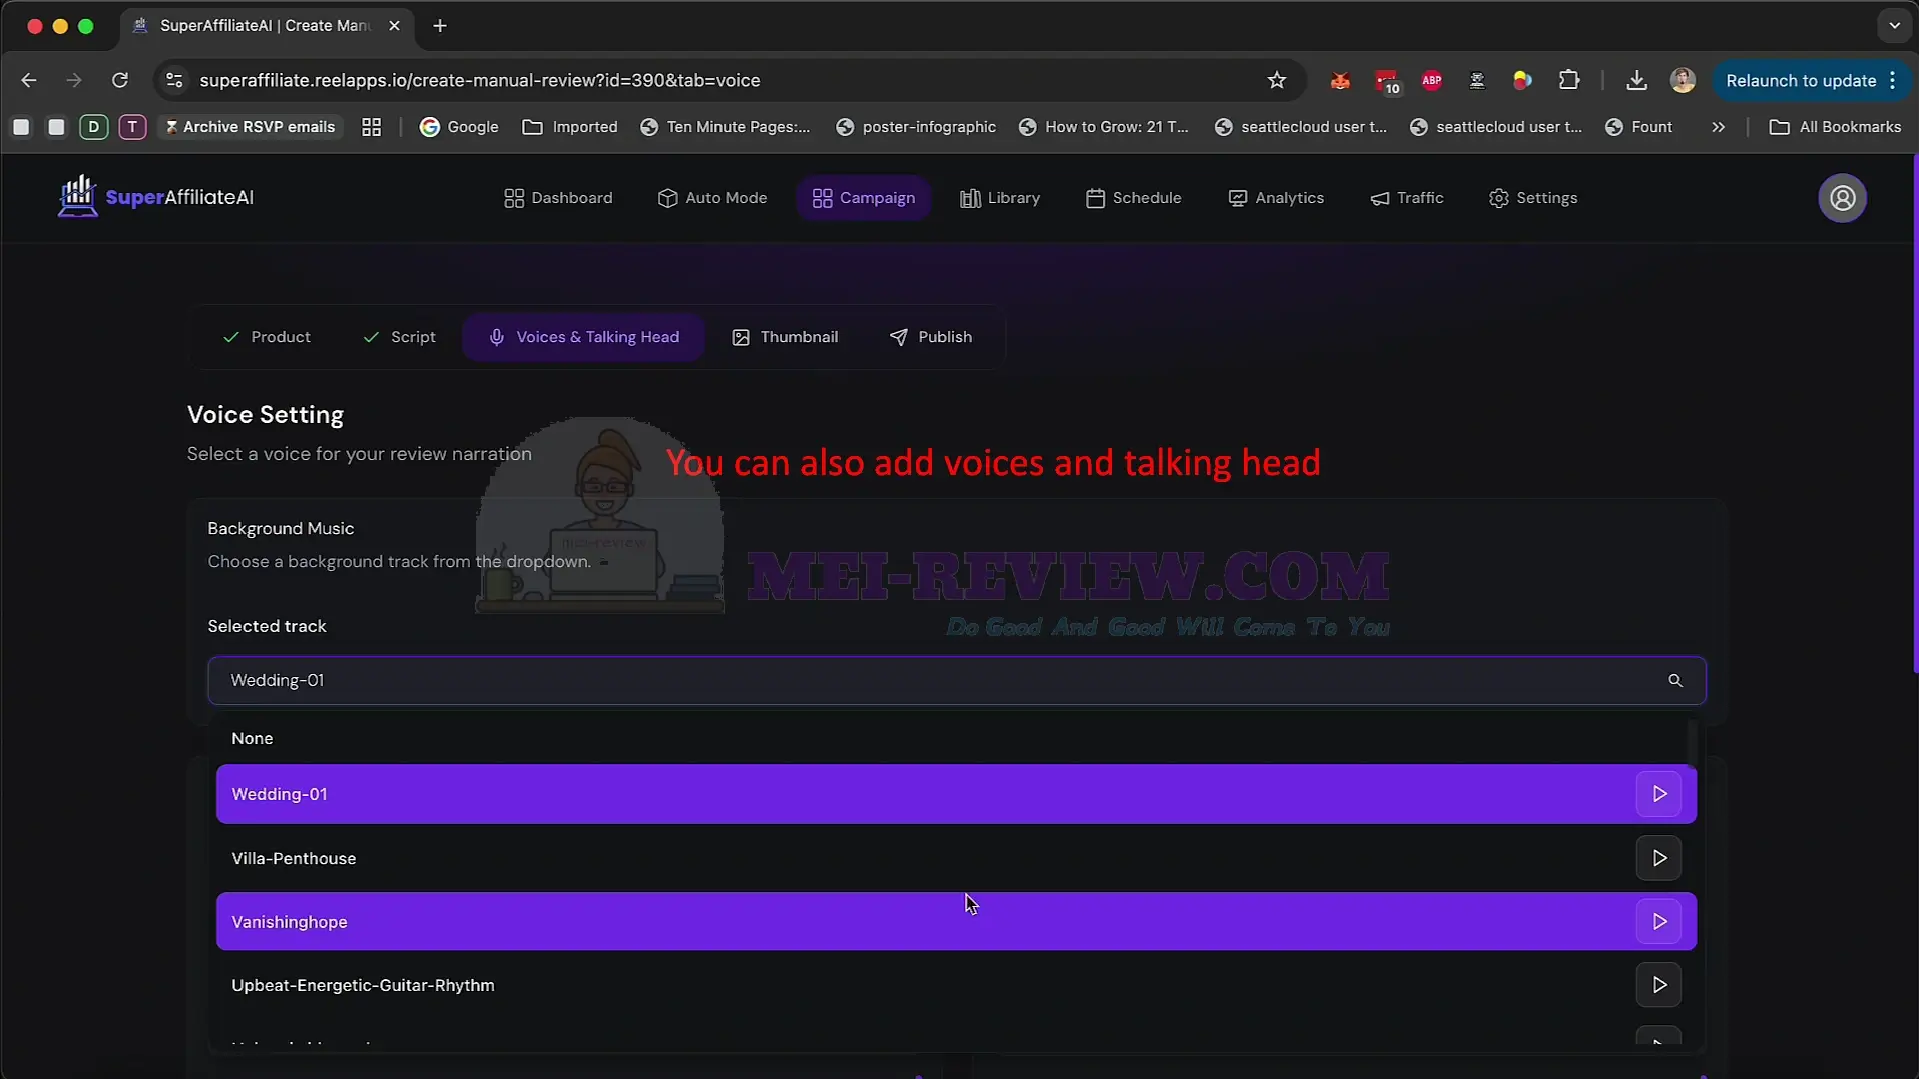Viewport: 1919px width, 1079px height.
Task: Open the tab search dropdown arrow
Action: point(1894,26)
